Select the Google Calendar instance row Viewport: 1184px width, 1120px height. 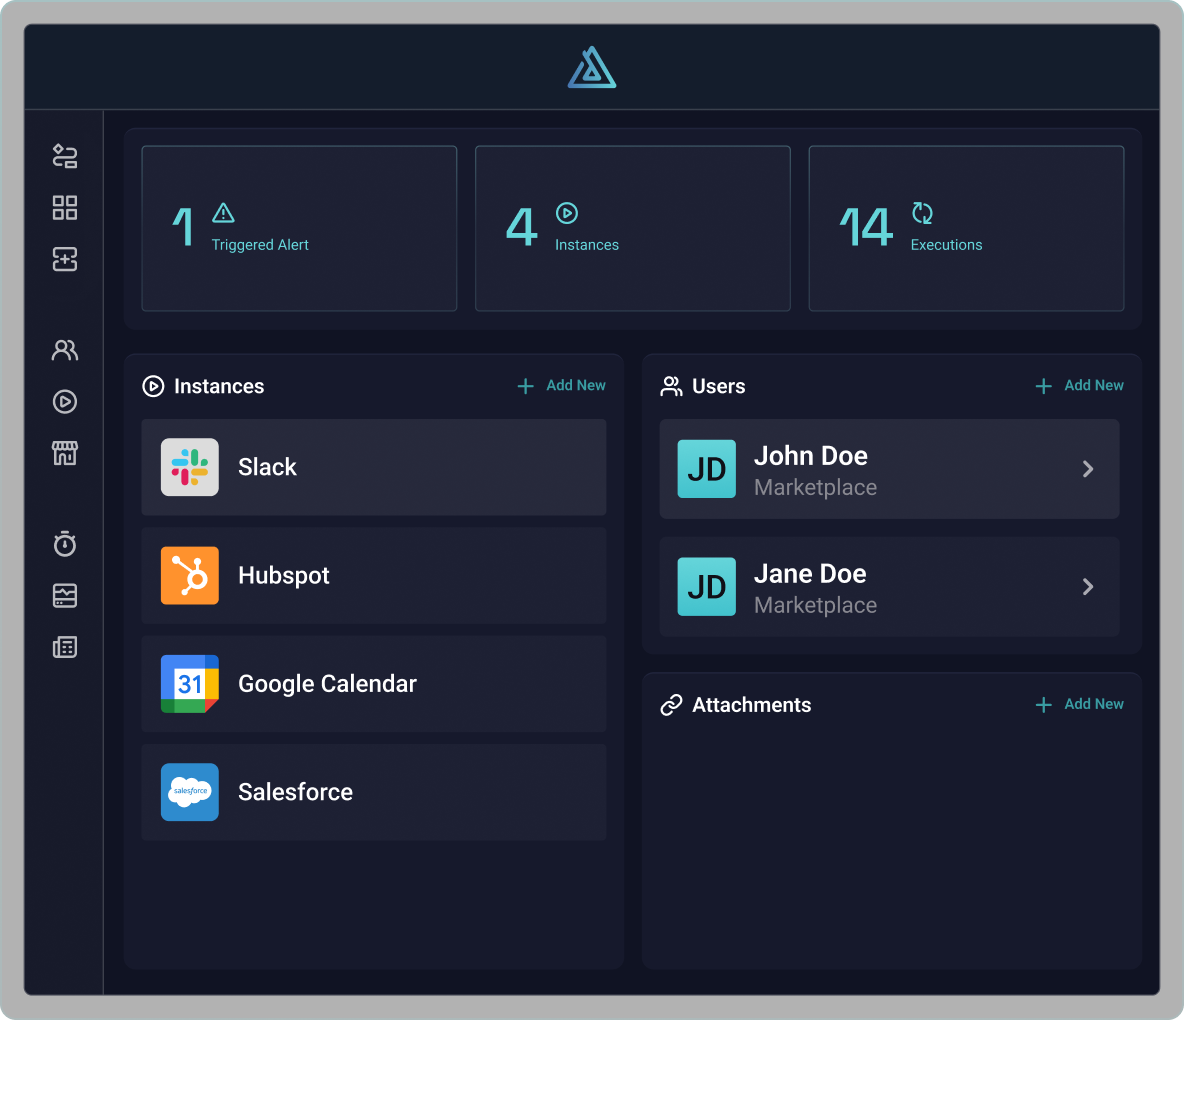pyautogui.click(x=374, y=684)
